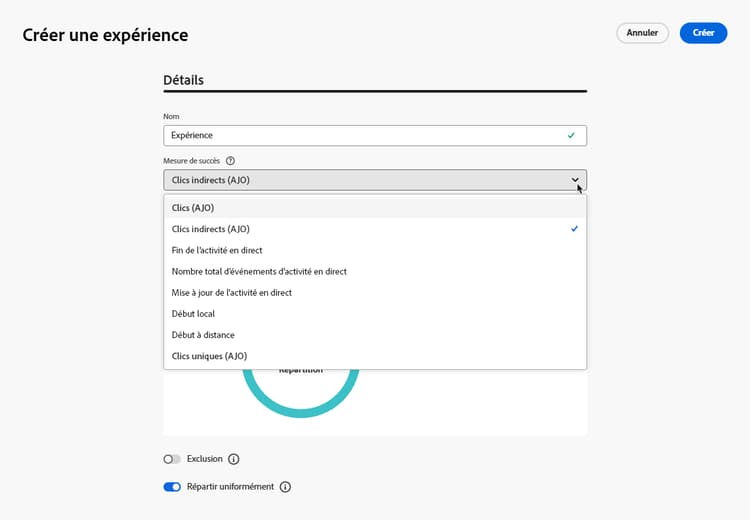Choose the Début local option
Image resolution: width=750 pixels, height=520 pixels.
(193, 314)
